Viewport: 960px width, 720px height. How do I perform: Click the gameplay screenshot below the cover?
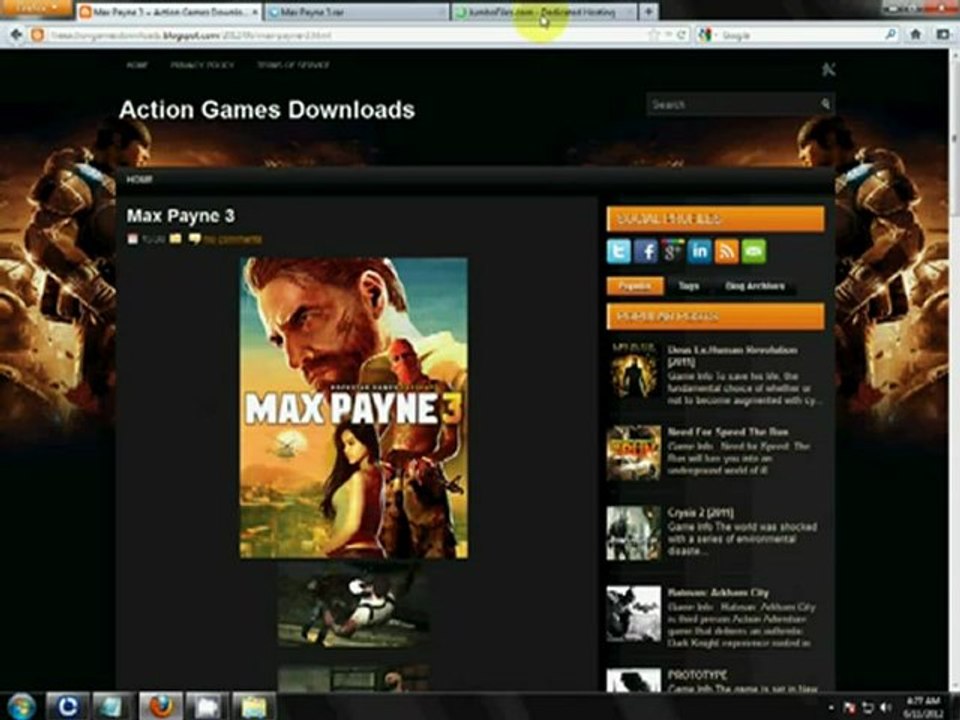[x=353, y=606]
